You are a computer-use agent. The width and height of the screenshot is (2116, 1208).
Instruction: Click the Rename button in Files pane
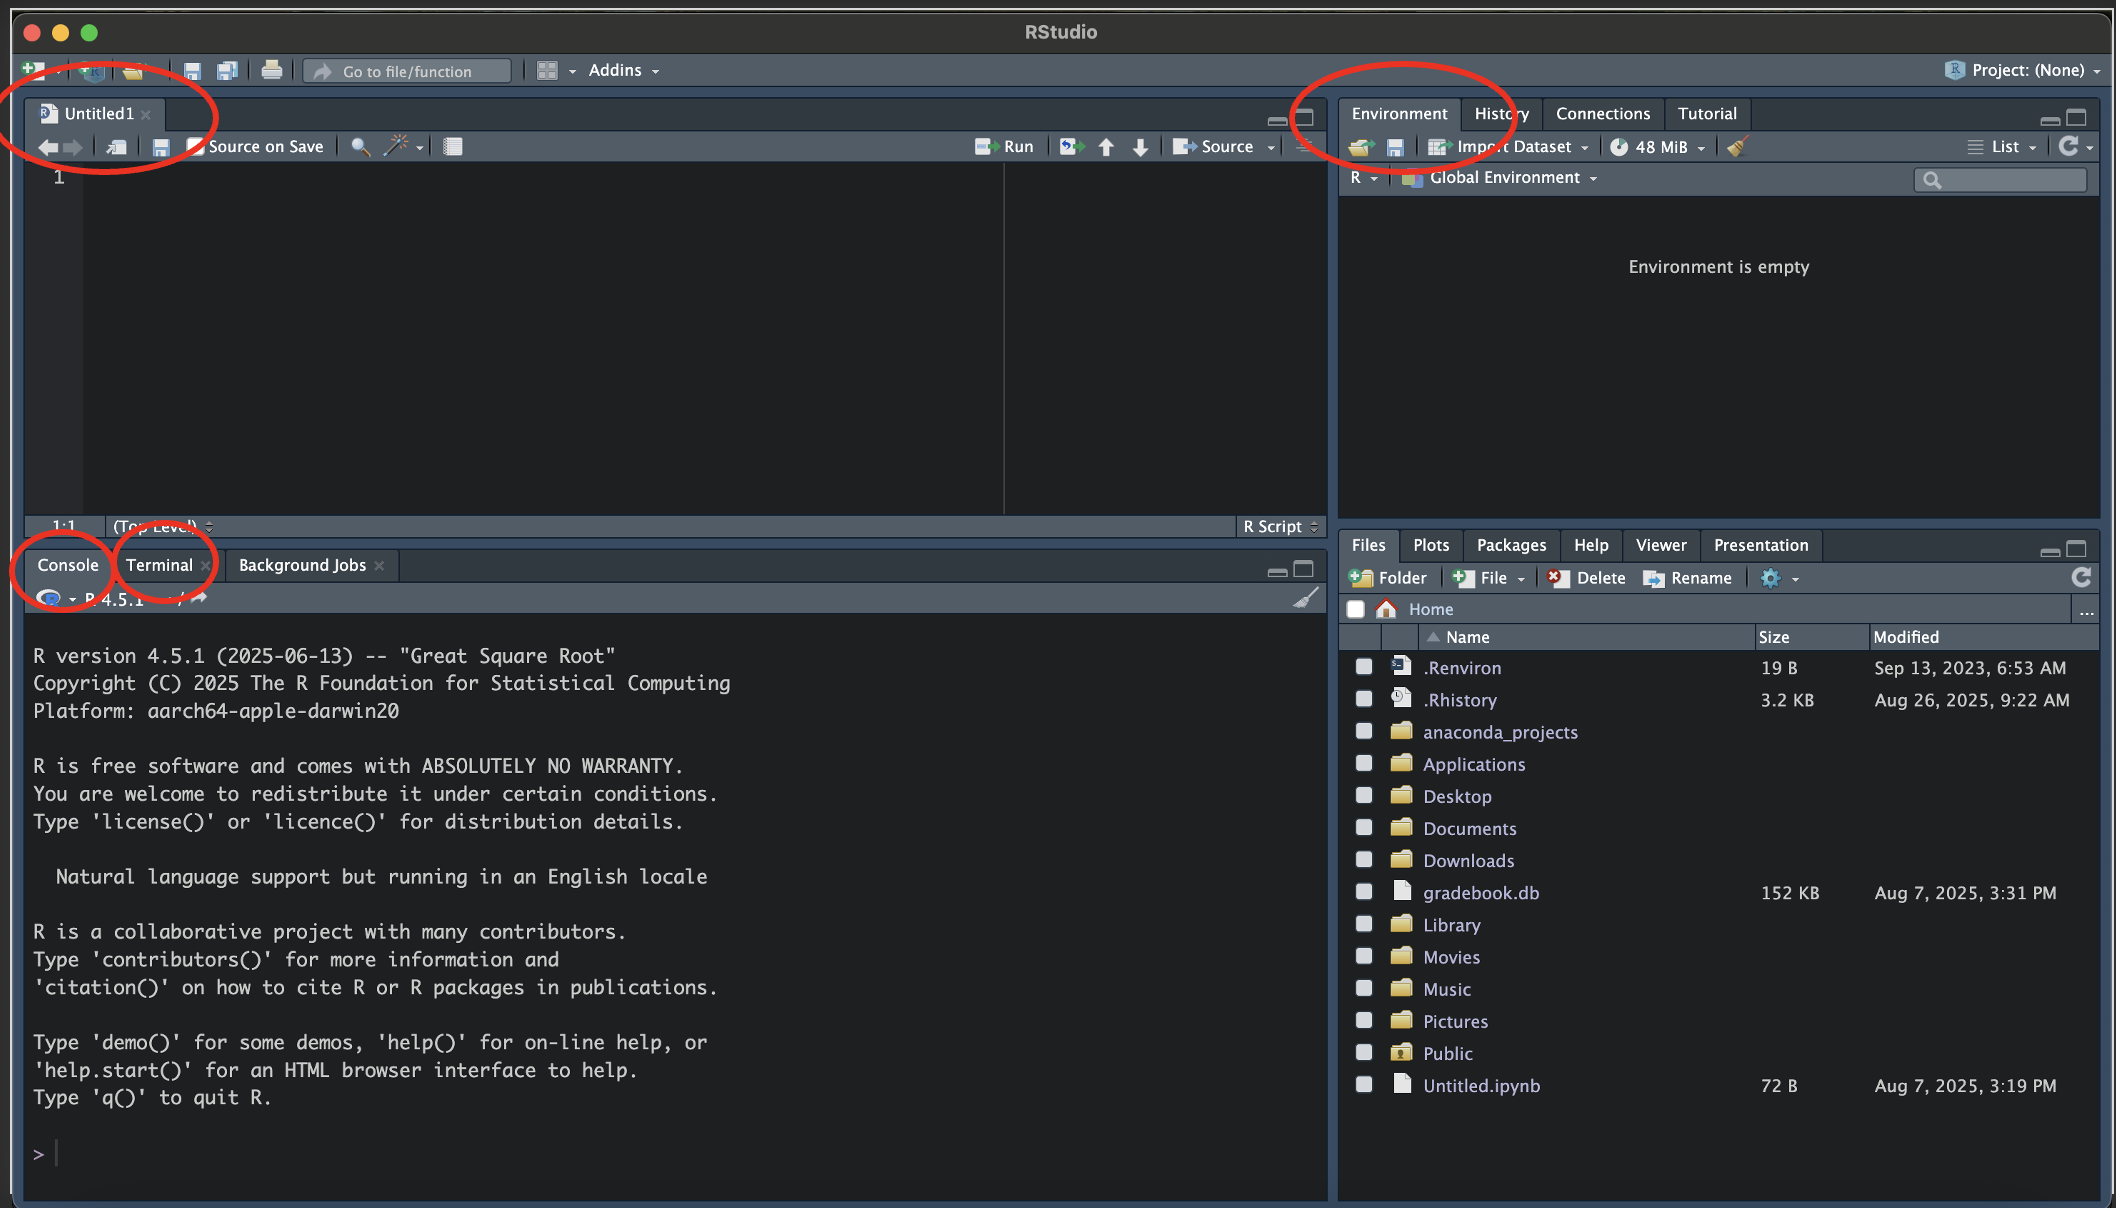[x=1687, y=578]
